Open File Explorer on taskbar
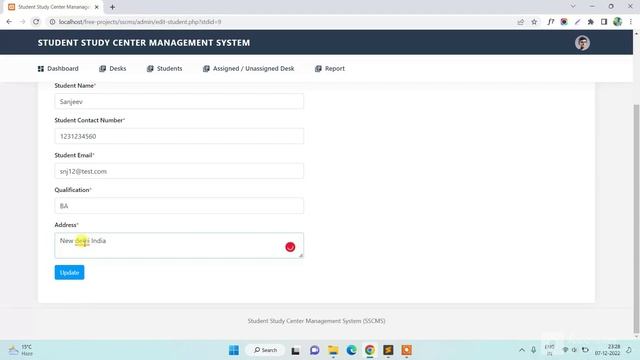The image size is (640, 360). pyautogui.click(x=333, y=350)
